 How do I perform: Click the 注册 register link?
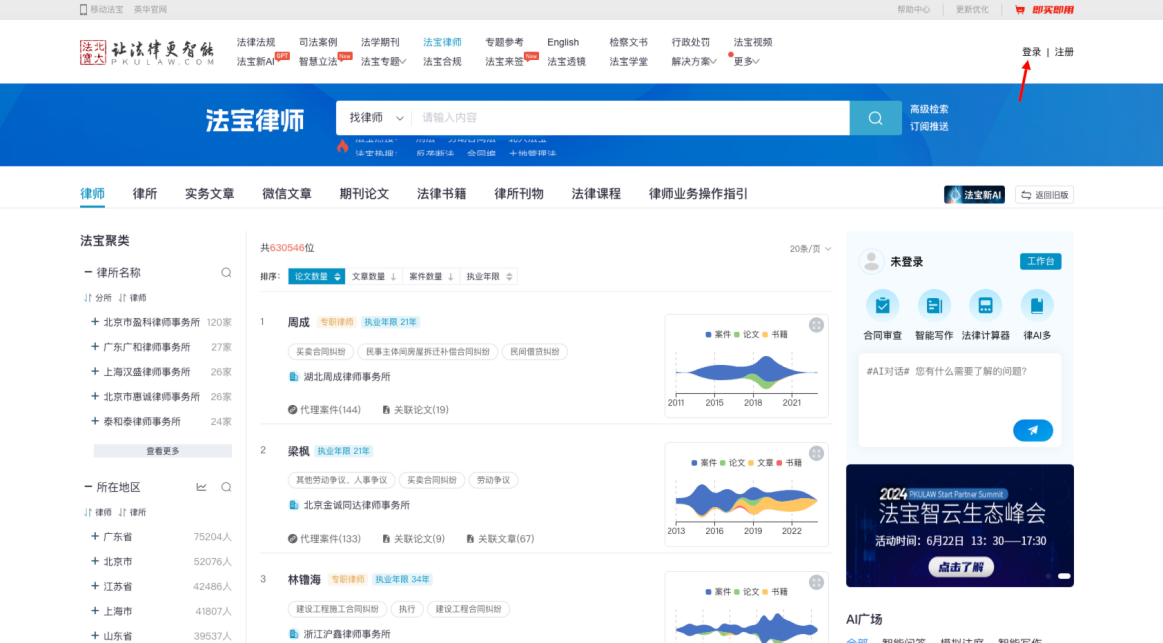[1064, 52]
